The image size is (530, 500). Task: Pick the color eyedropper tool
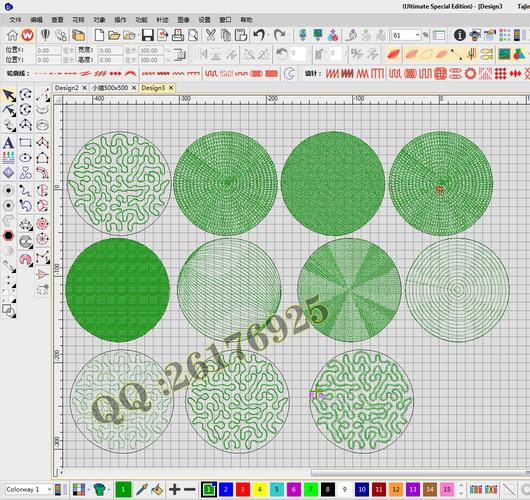[142, 489]
